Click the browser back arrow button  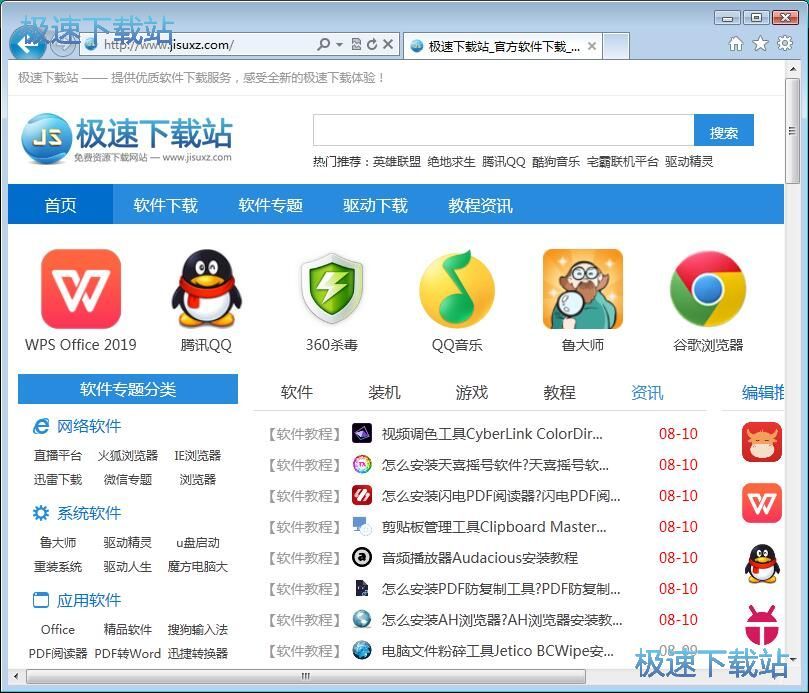[x=27, y=44]
